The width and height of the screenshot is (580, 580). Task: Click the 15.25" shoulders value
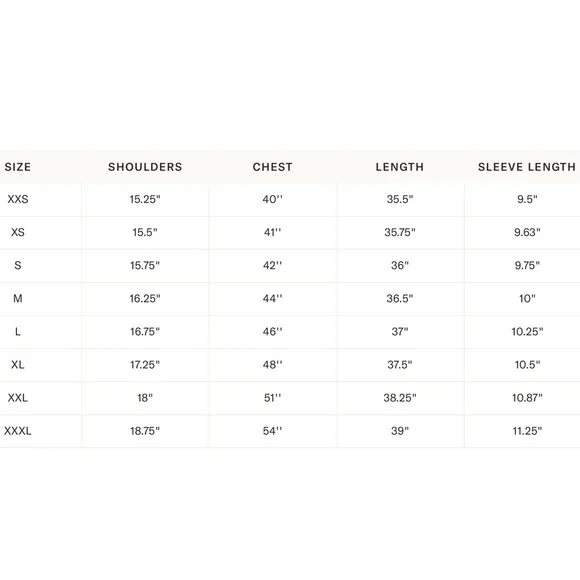click(145, 199)
